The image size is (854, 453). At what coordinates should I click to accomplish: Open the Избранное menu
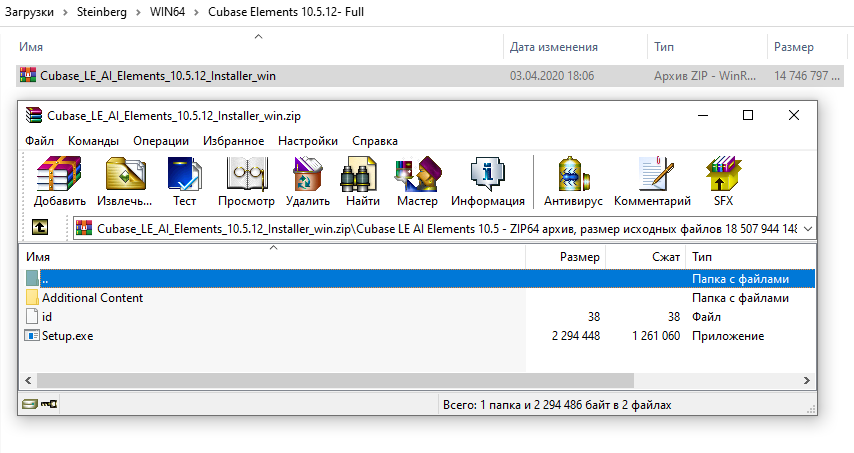coord(233,140)
